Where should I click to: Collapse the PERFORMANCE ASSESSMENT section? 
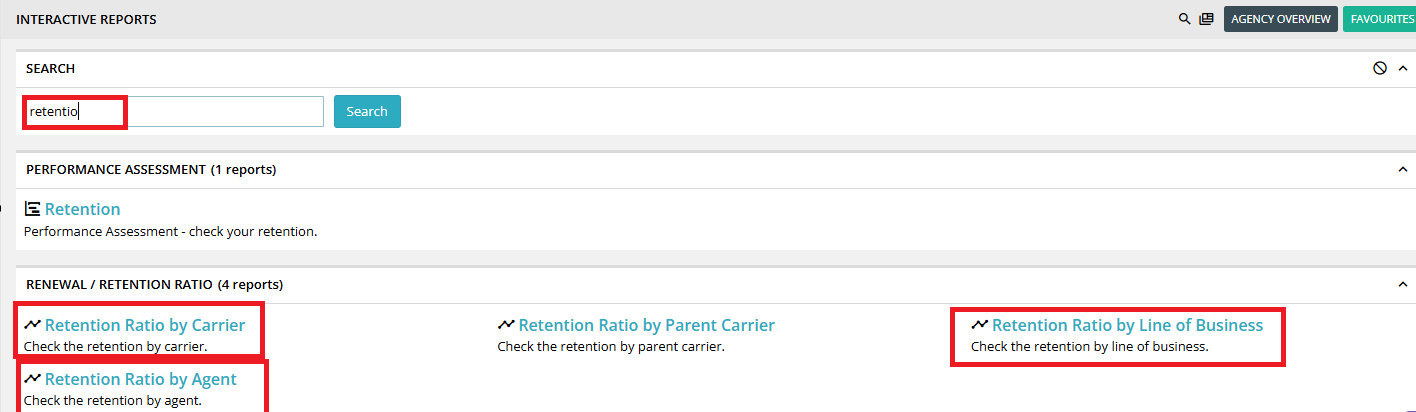1402,169
